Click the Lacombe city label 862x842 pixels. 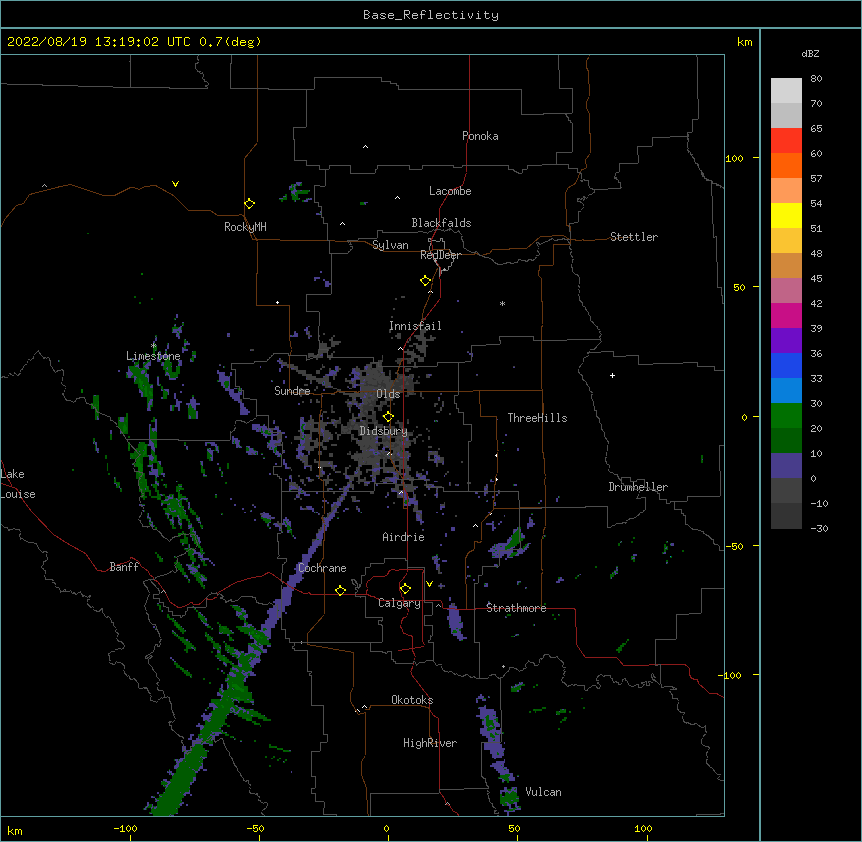pyautogui.click(x=450, y=191)
